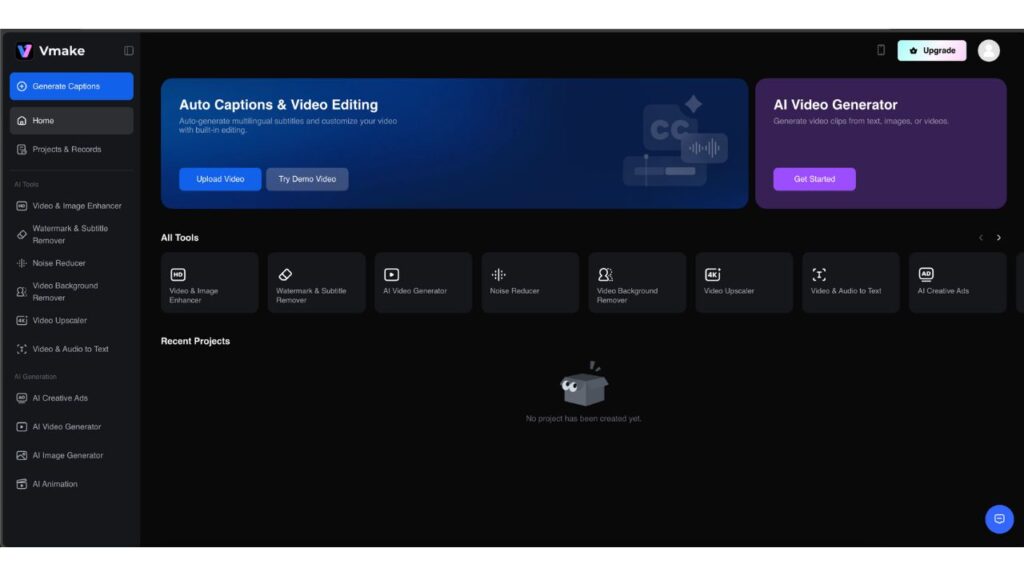This screenshot has height=576, width=1024.
Task: Open AI Creative Ads tool card
Action: point(957,283)
